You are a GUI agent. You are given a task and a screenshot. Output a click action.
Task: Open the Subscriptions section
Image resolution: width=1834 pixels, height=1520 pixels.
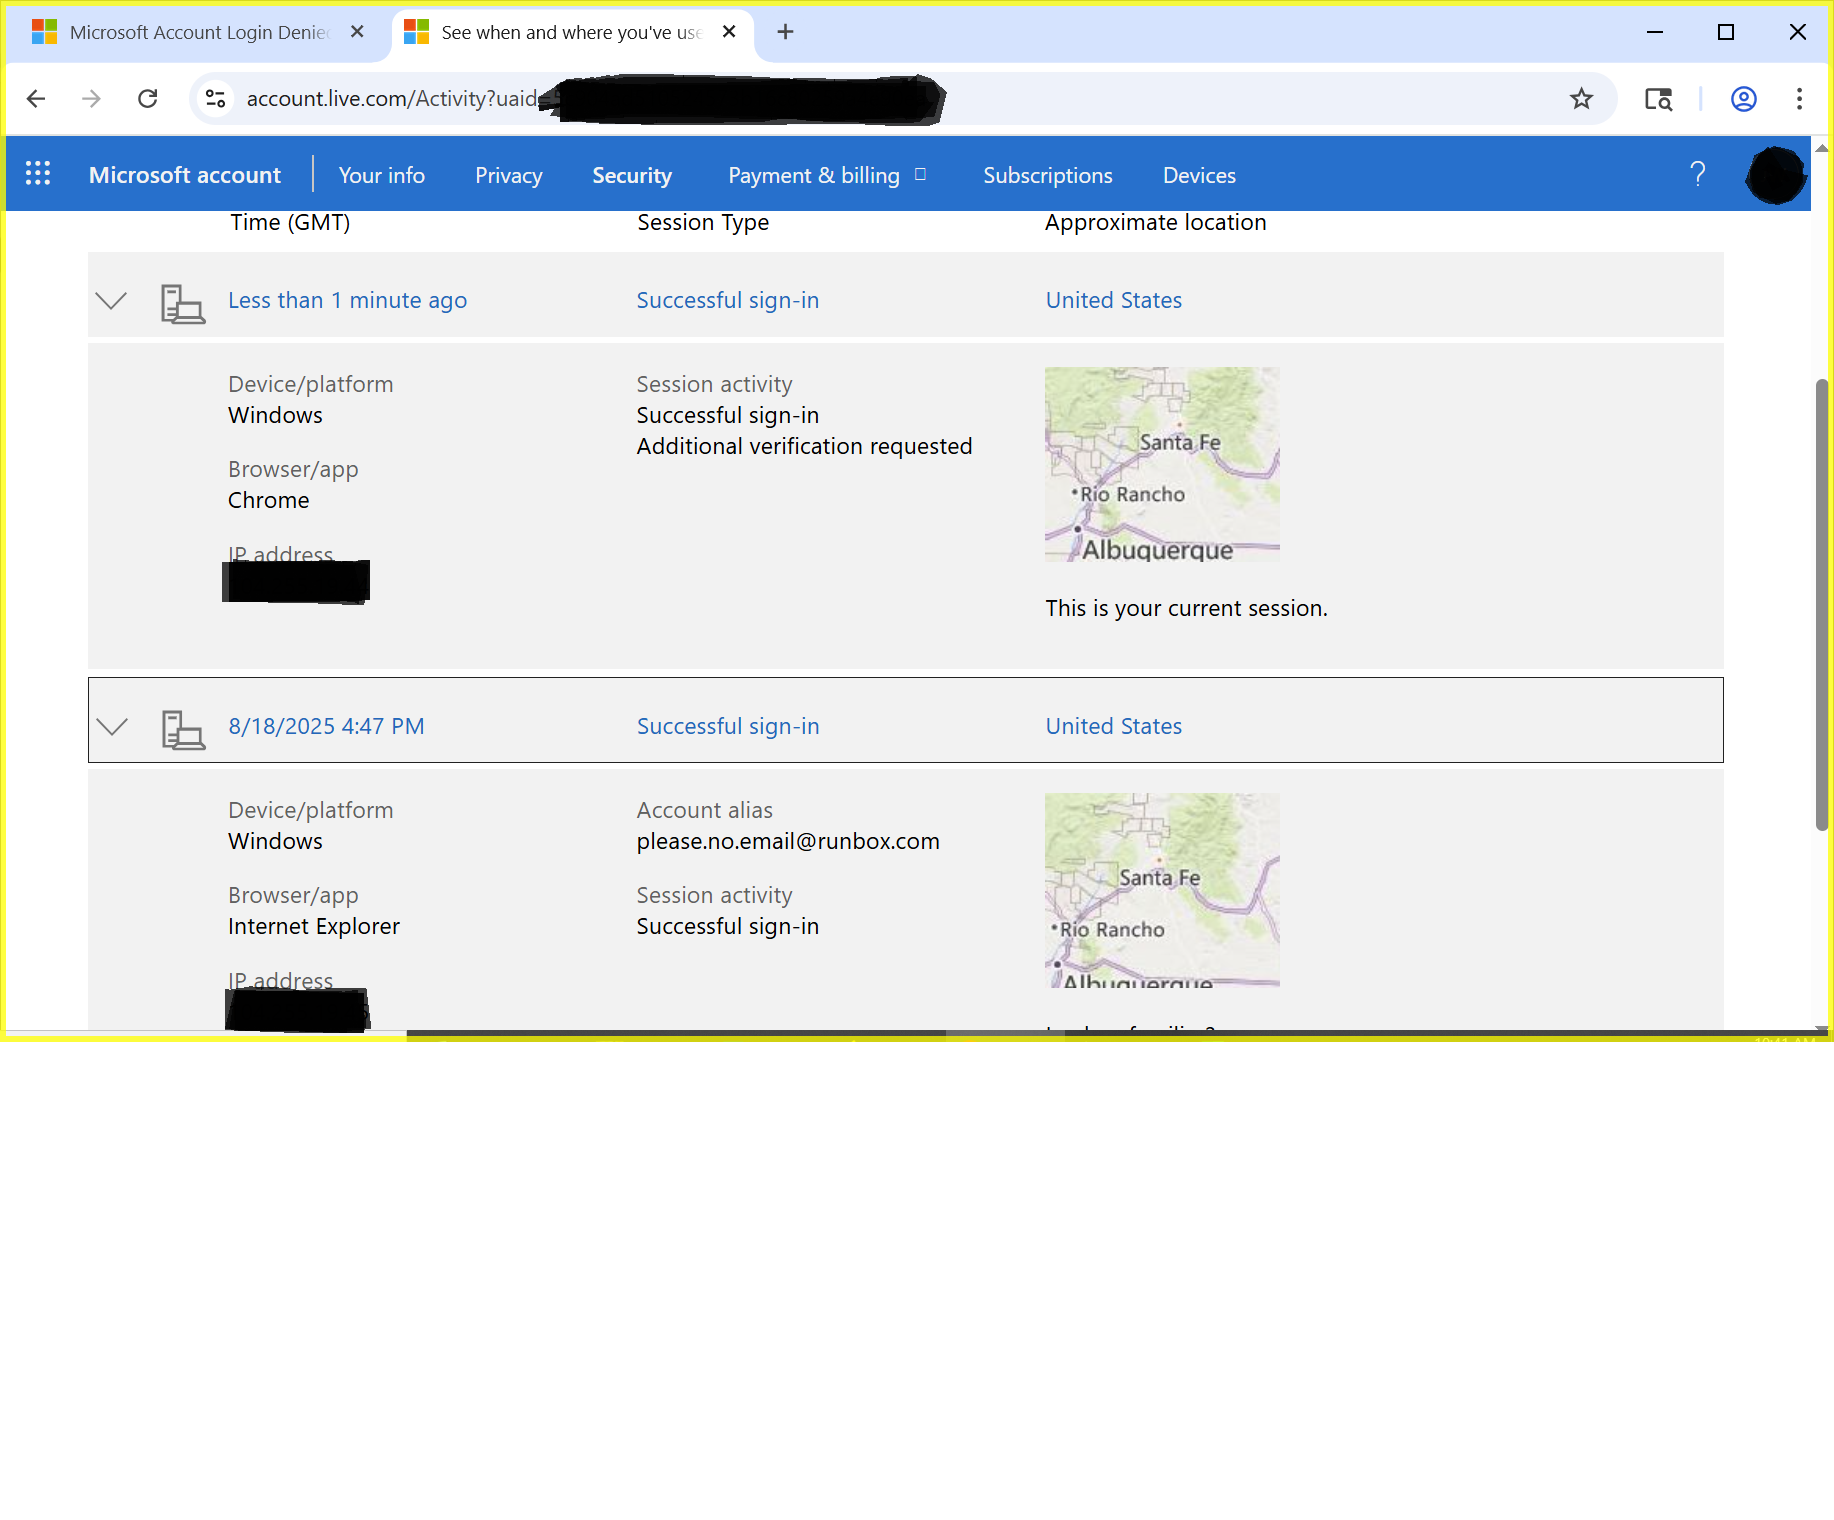[1047, 175]
